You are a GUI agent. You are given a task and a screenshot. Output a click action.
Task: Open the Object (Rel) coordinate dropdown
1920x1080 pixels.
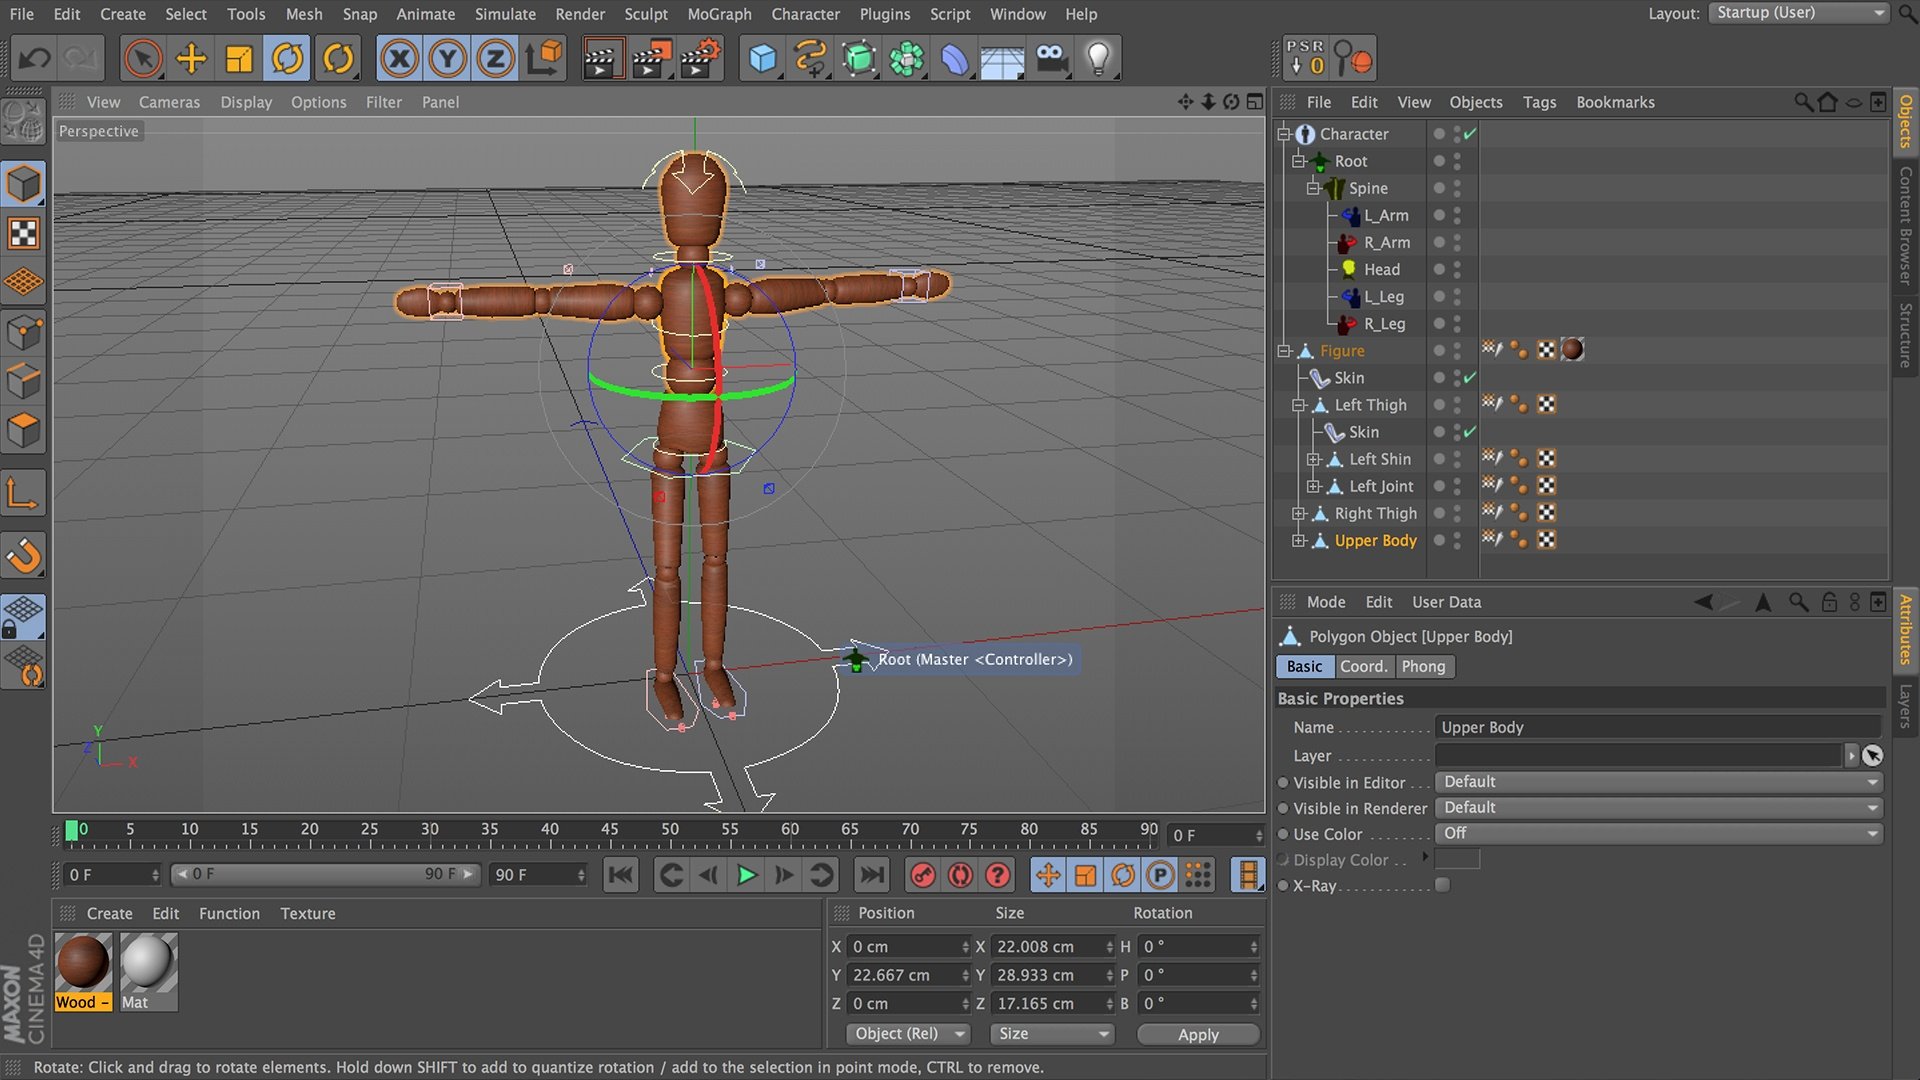[908, 1034]
